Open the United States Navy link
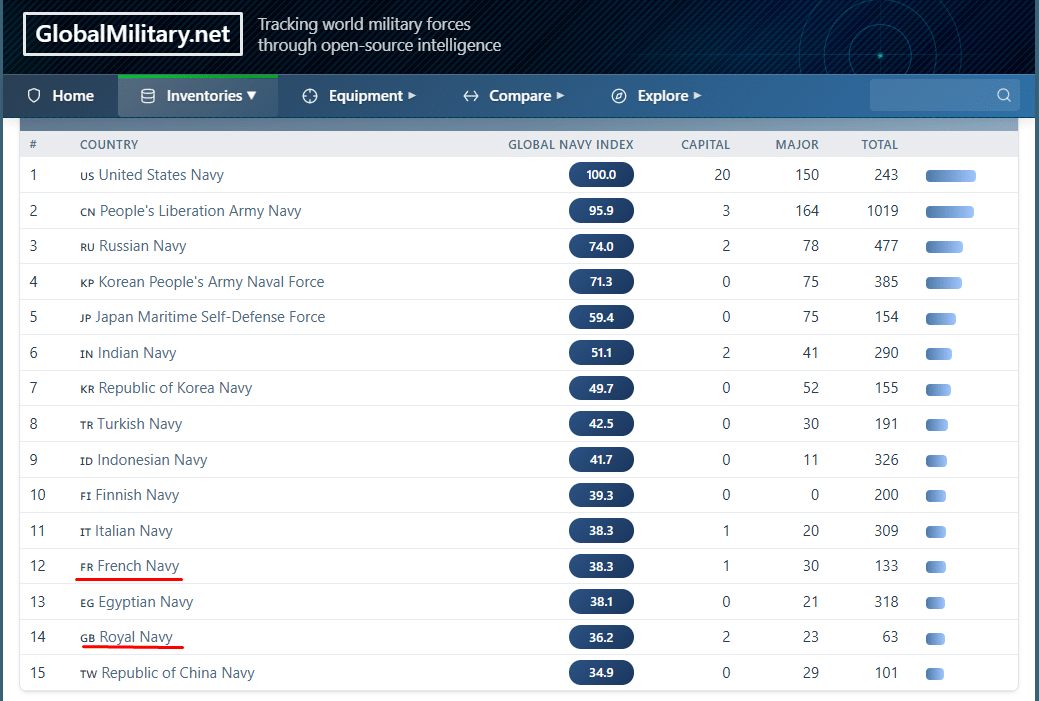The height and width of the screenshot is (701, 1039). (160, 175)
